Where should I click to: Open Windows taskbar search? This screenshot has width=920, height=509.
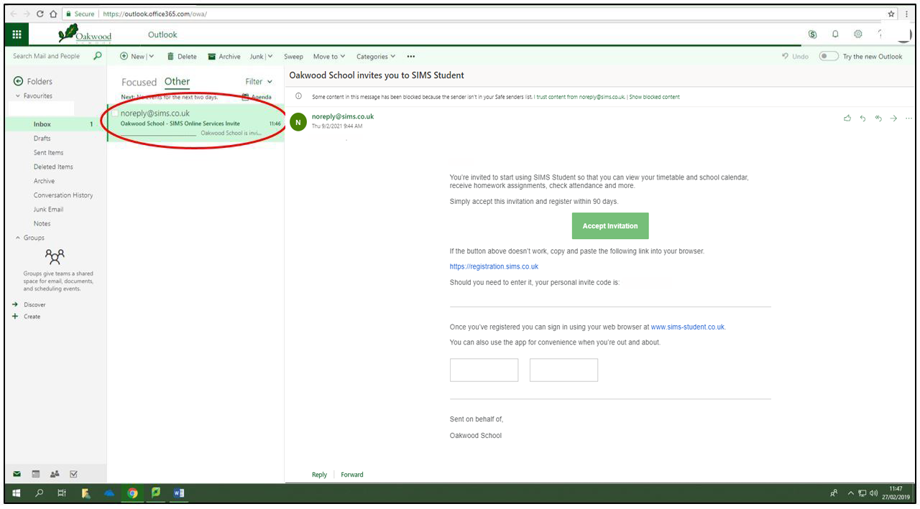(x=39, y=493)
